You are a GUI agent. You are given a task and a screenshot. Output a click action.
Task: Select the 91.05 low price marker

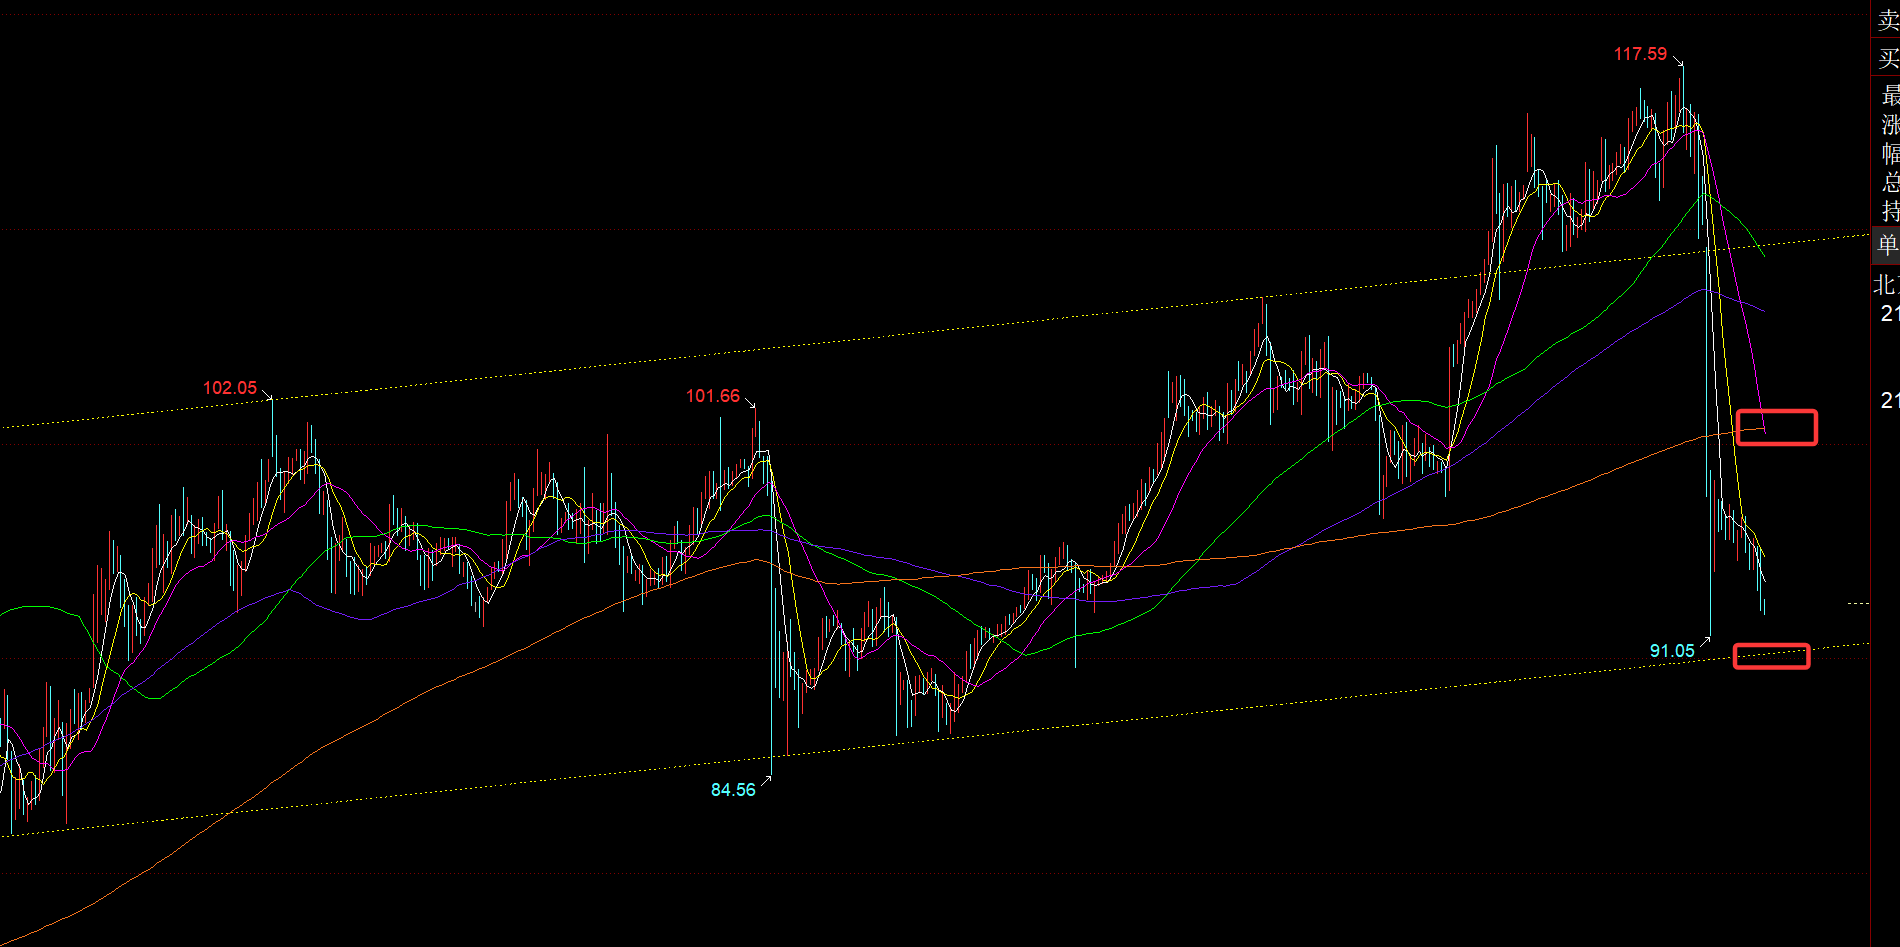(1671, 651)
